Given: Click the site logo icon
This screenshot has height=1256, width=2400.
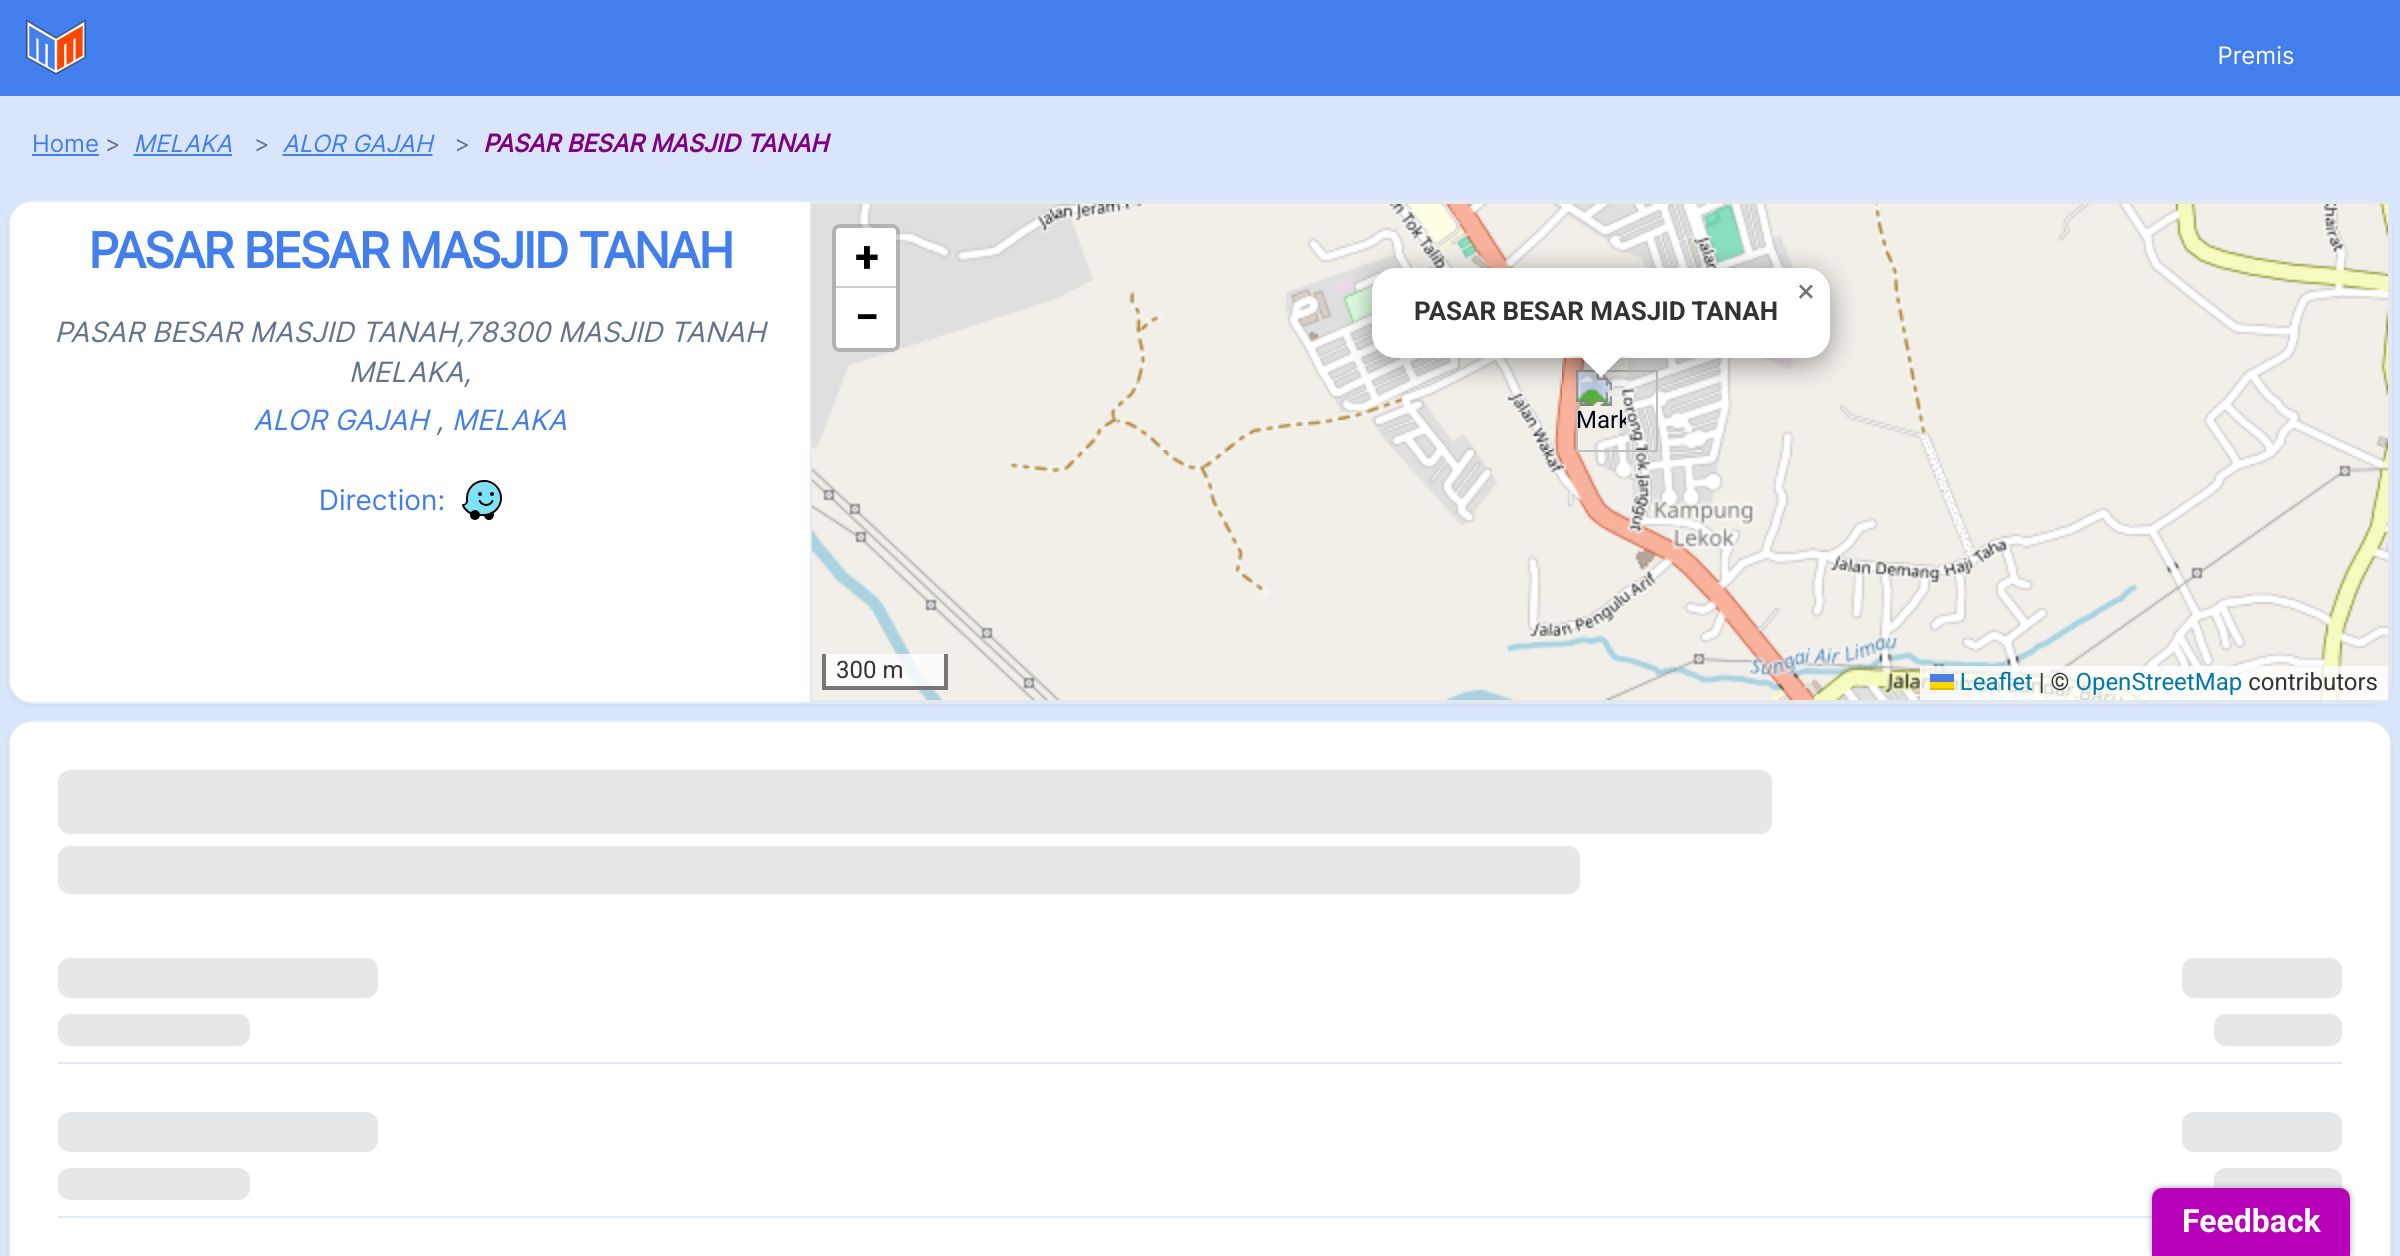Looking at the screenshot, I should pos(56,47).
